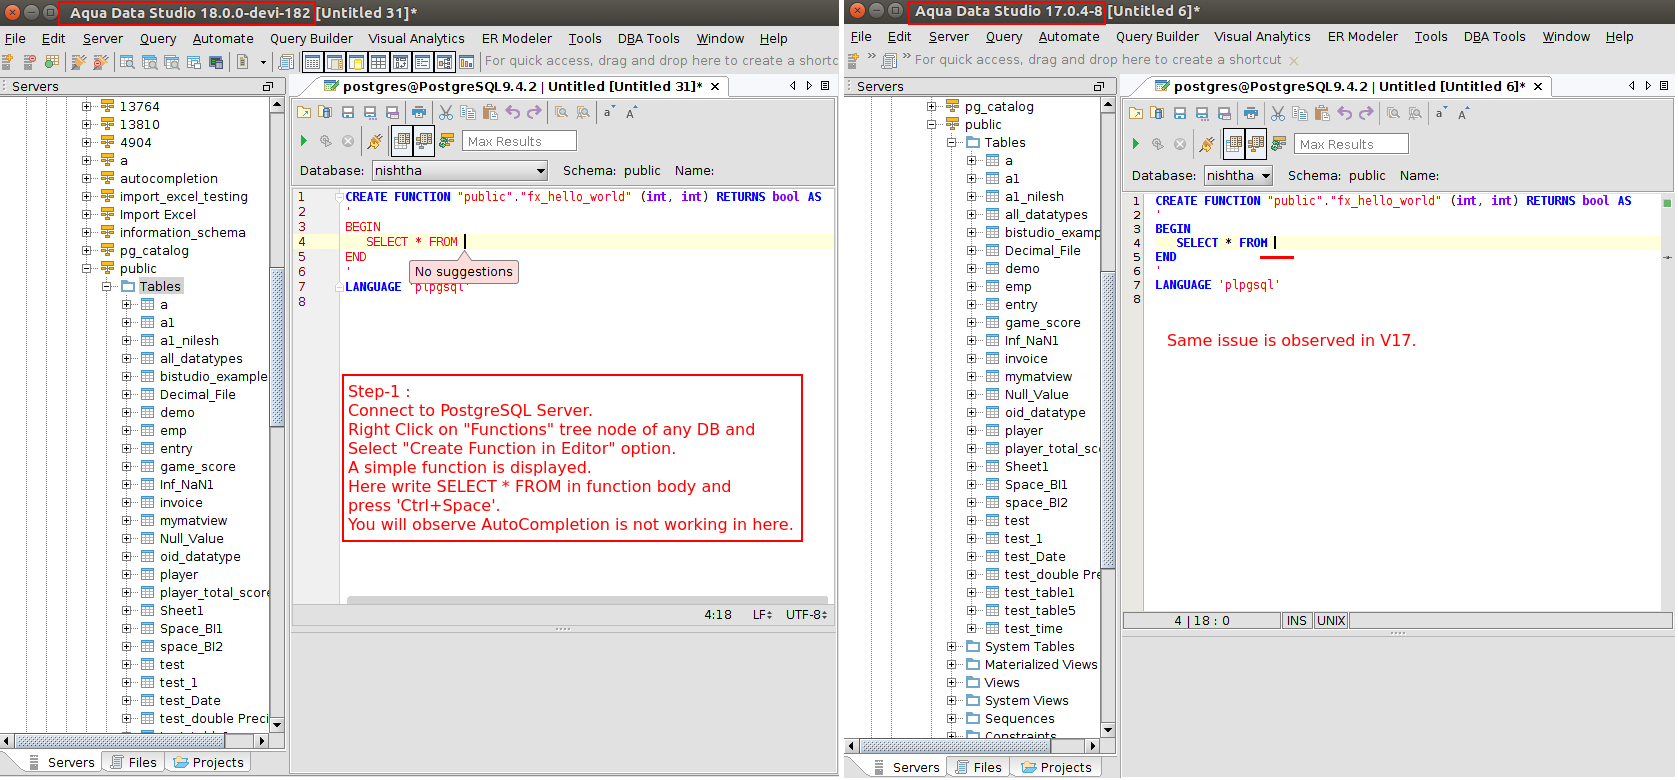The image size is (1678, 780).
Task: Print from the Untitled 31 editor toolbar
Action: (419, 113)
